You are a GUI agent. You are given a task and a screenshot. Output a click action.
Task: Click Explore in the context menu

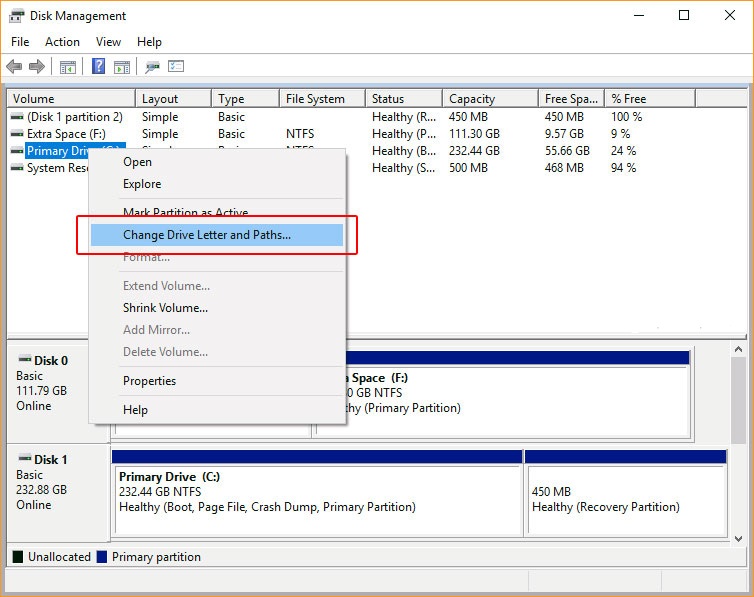[142, 184]
